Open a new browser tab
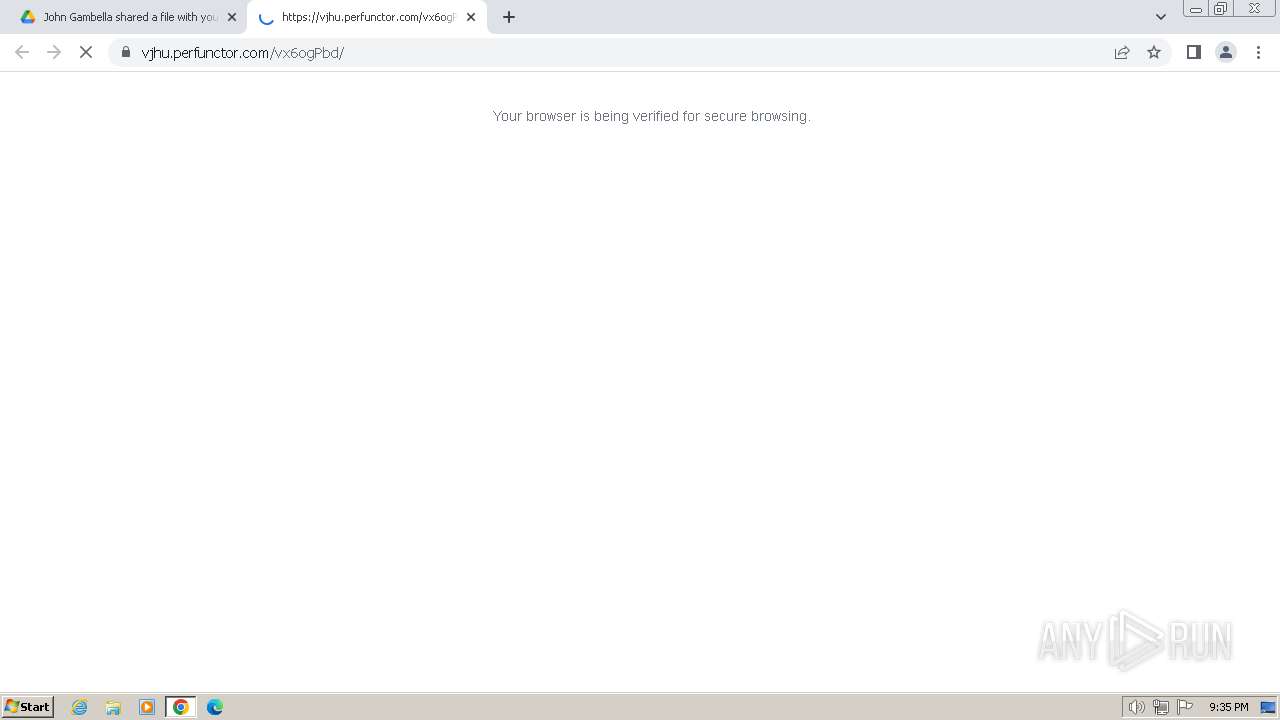Viewport: 1280px width, 720px height. pos(509,17)
